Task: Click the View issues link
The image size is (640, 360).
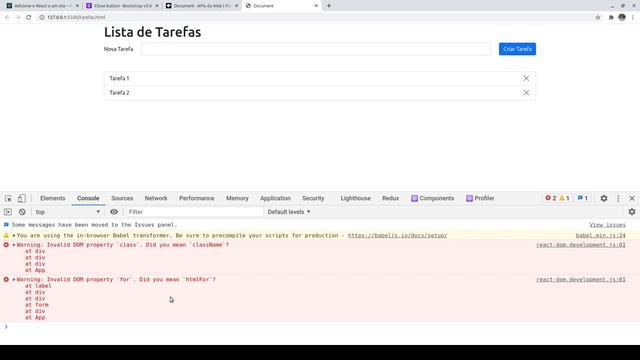Action: pos(607,225)
